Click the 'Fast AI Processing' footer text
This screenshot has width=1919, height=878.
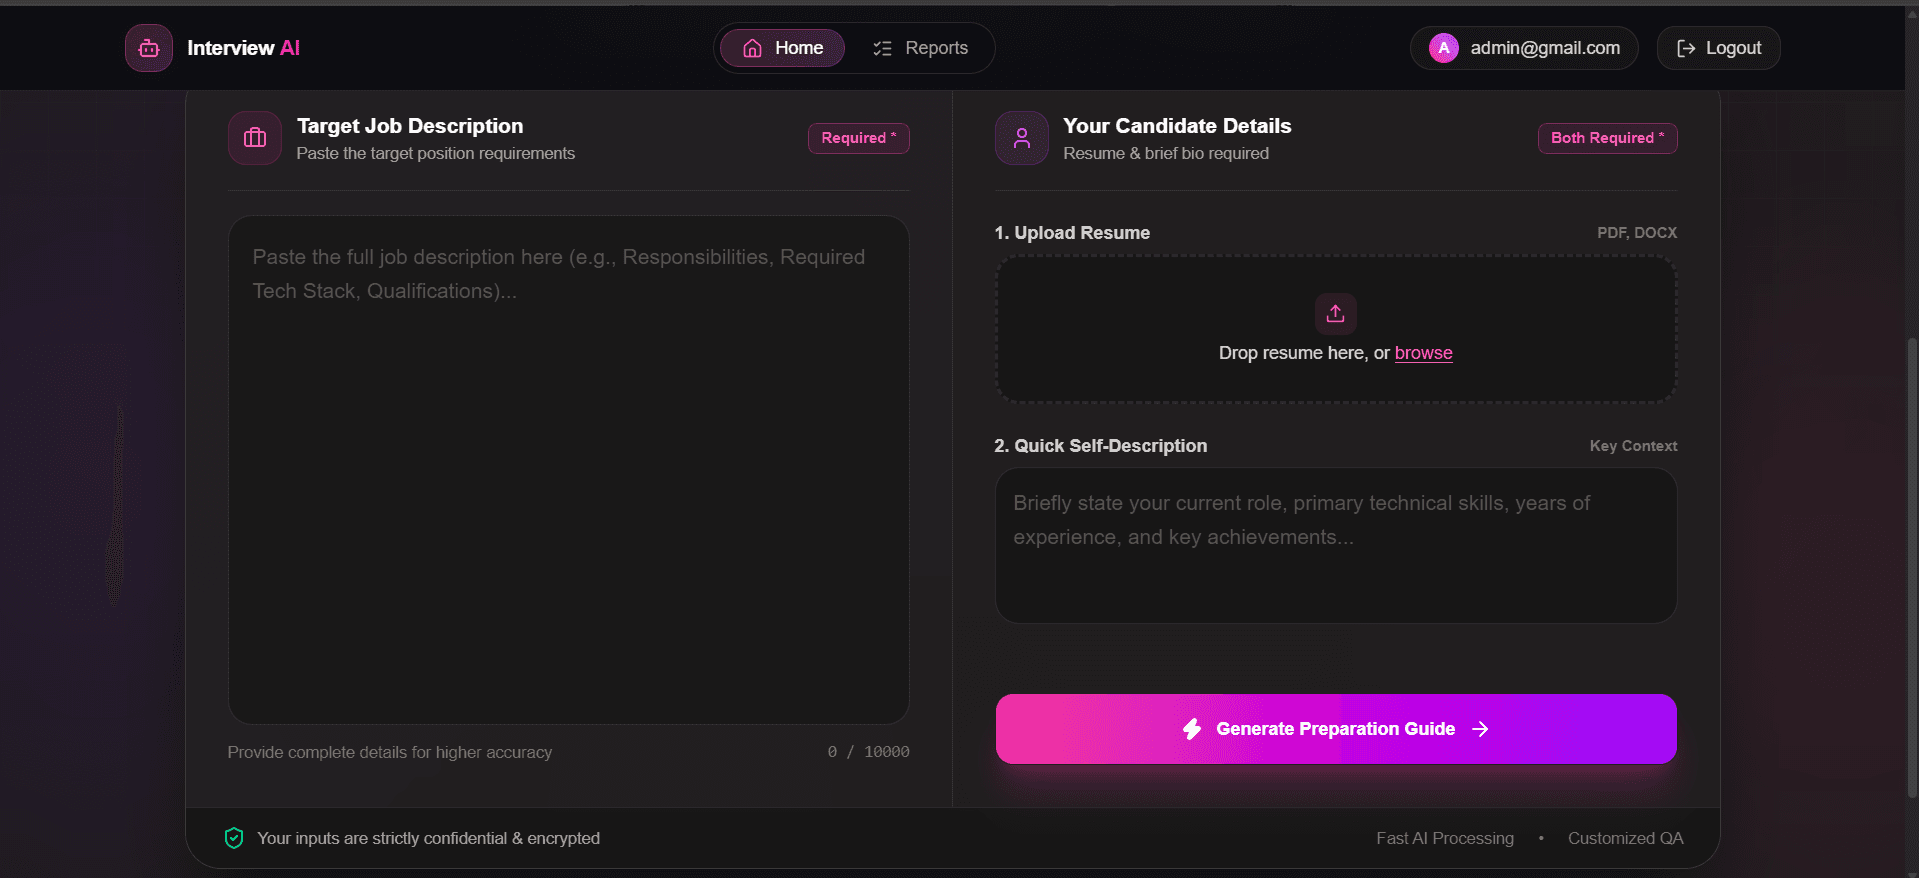click(1445, 838)
